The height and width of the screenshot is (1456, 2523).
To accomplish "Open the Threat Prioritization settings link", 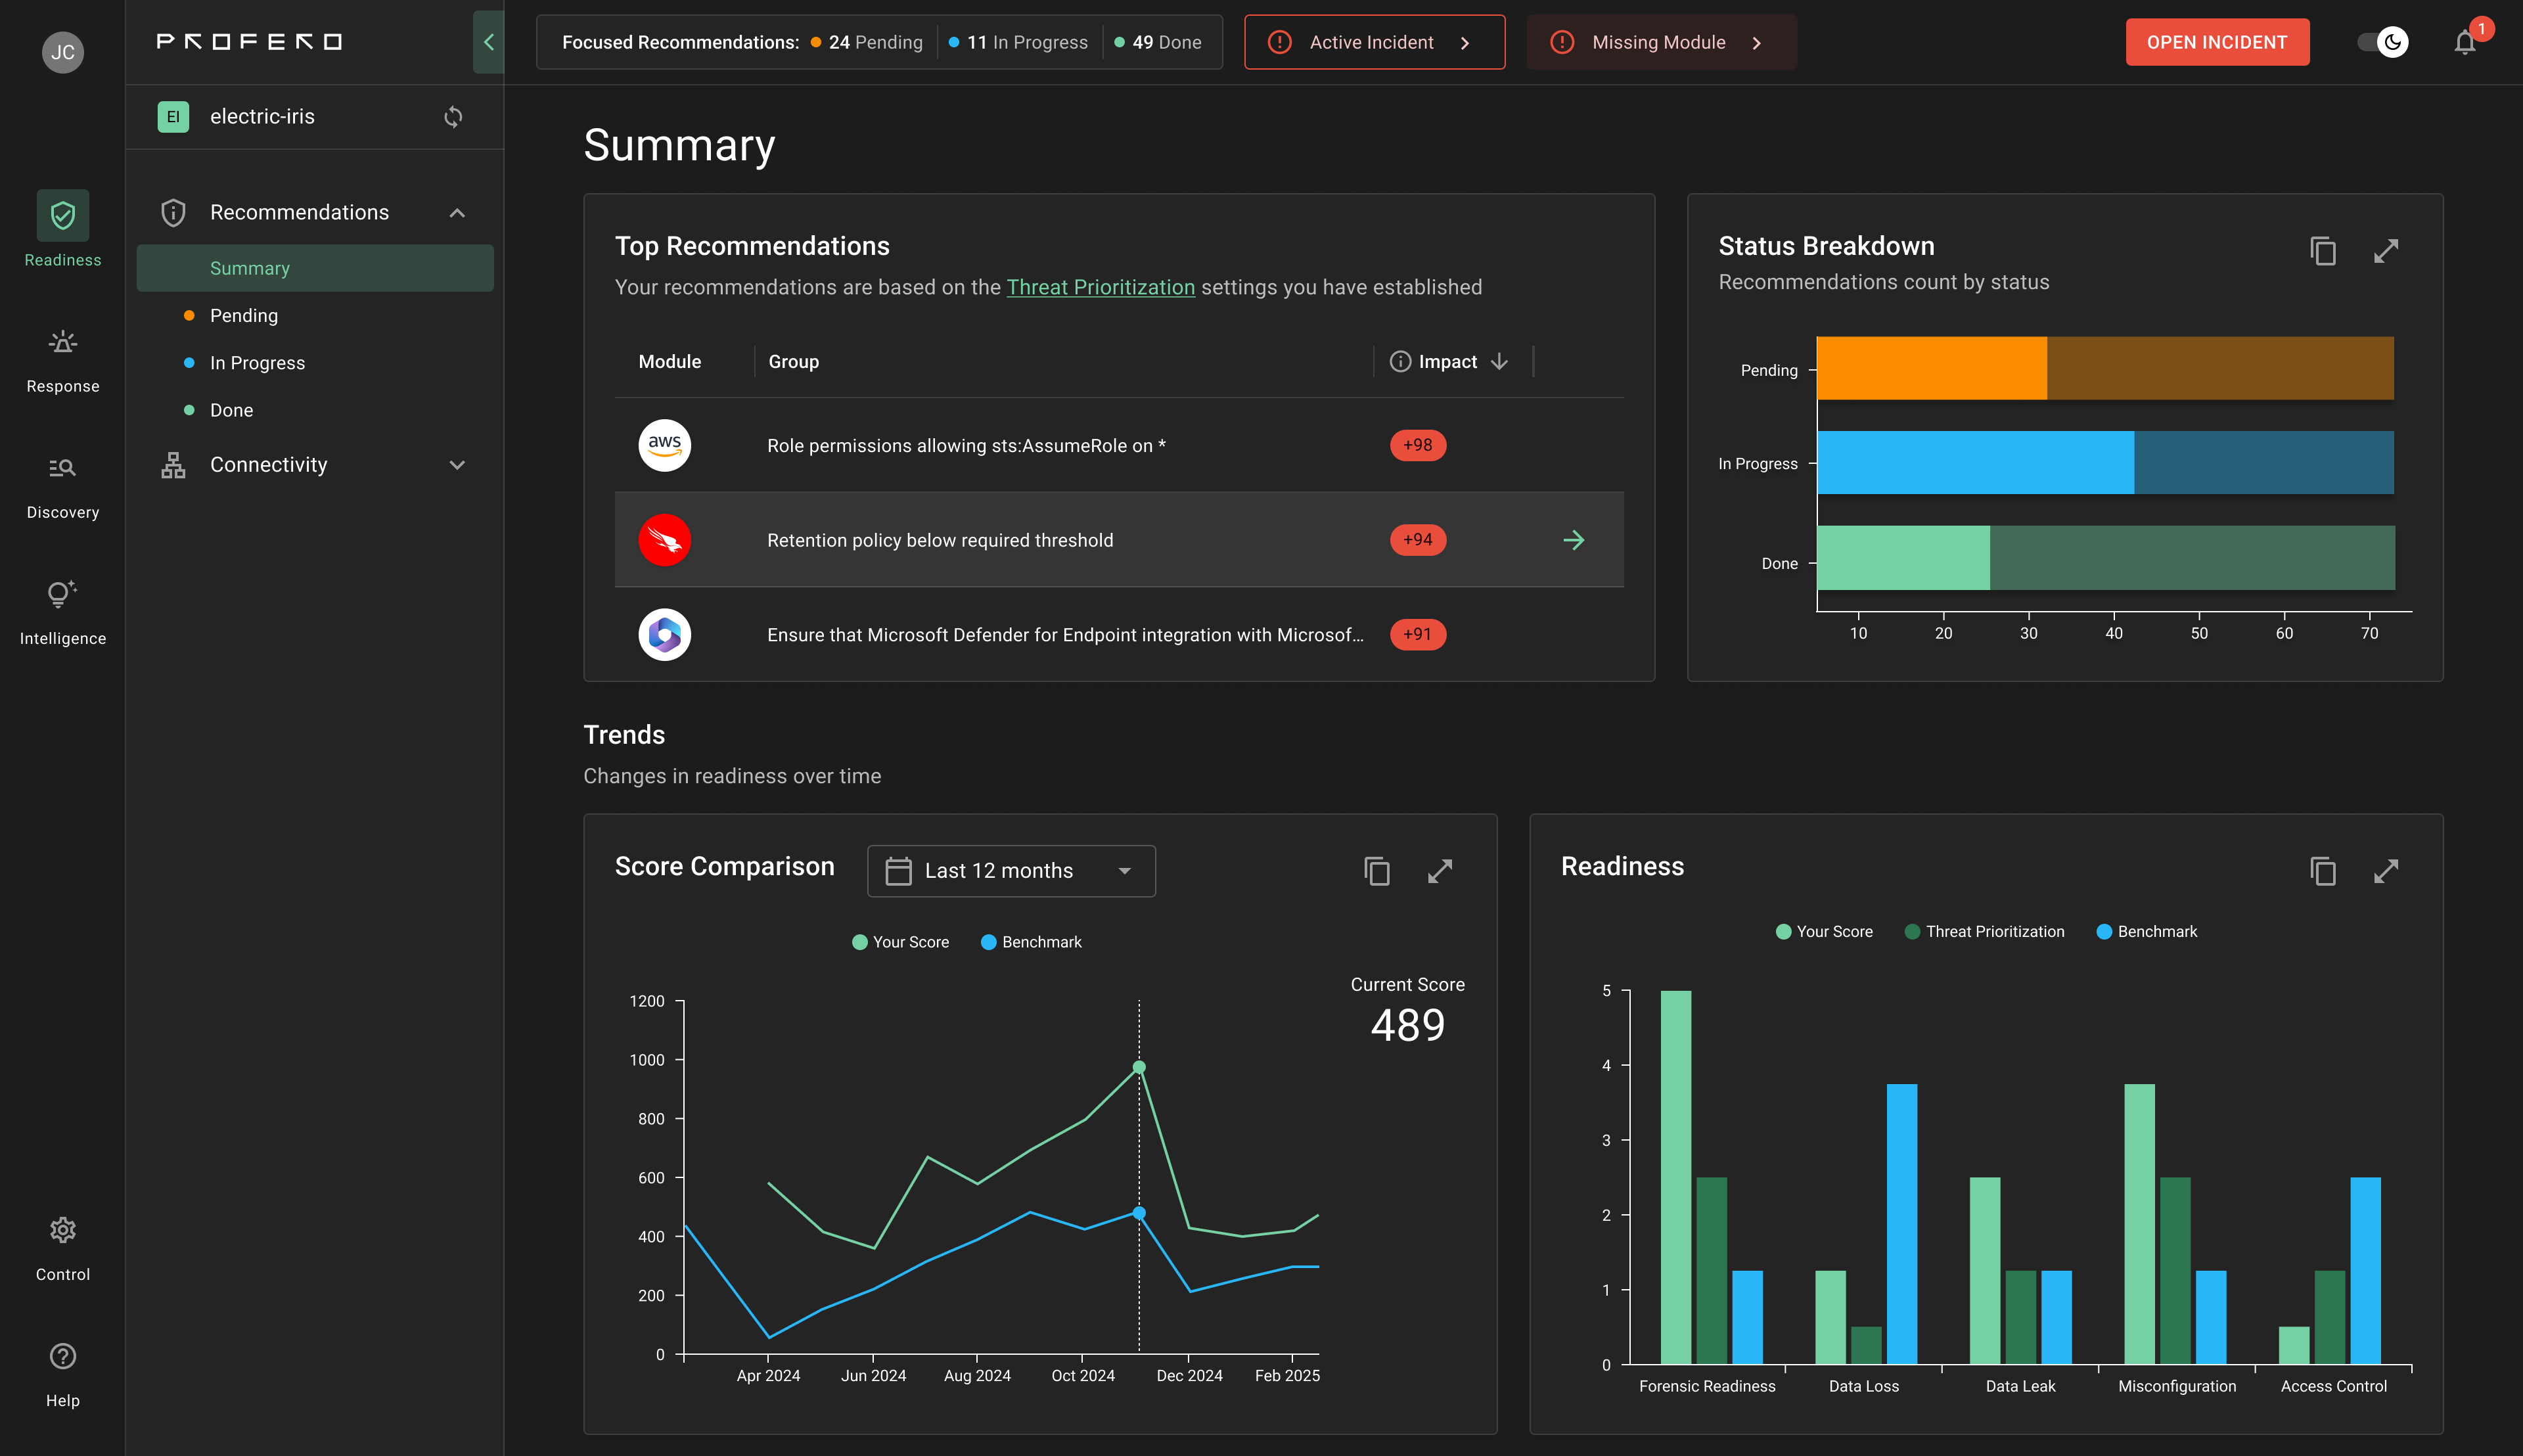I will (1100, 287).
